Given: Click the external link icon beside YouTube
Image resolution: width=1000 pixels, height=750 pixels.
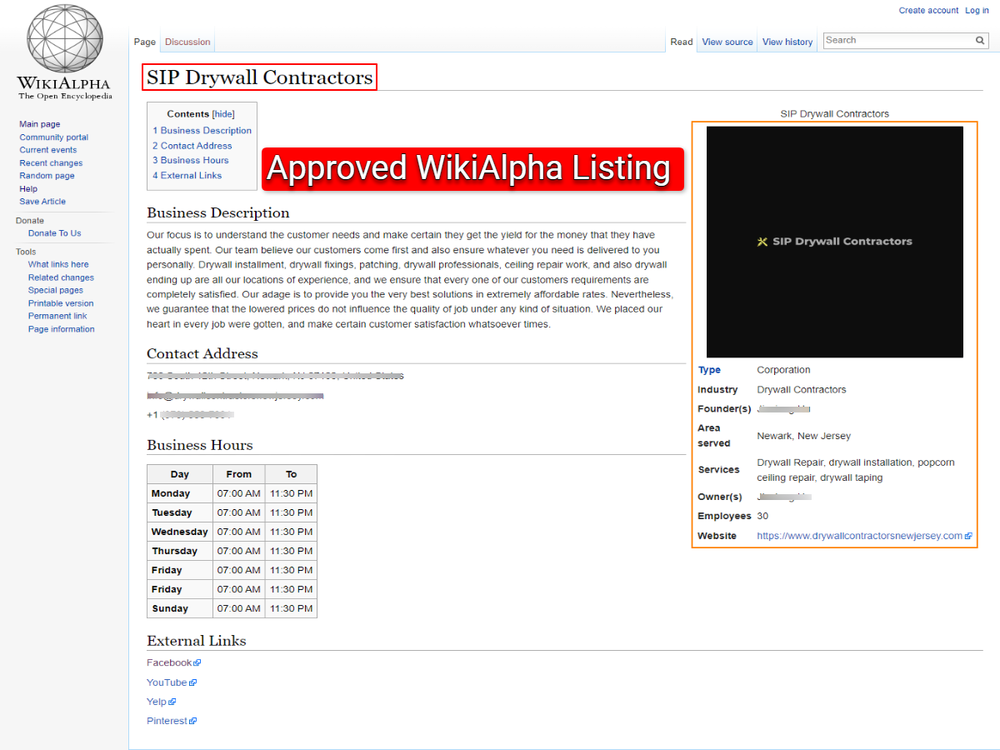Looking at the screenshot, I should pos(193,681).
